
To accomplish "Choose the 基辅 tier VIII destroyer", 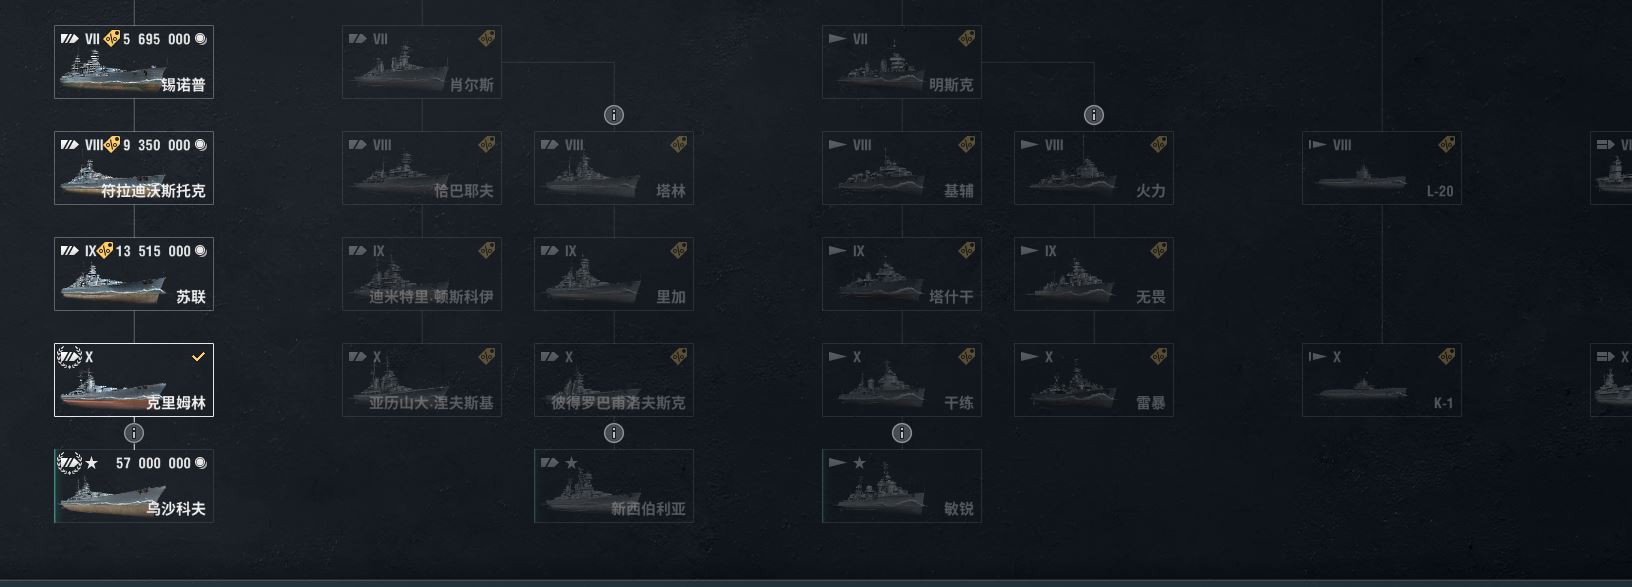I will coord(902,169).
